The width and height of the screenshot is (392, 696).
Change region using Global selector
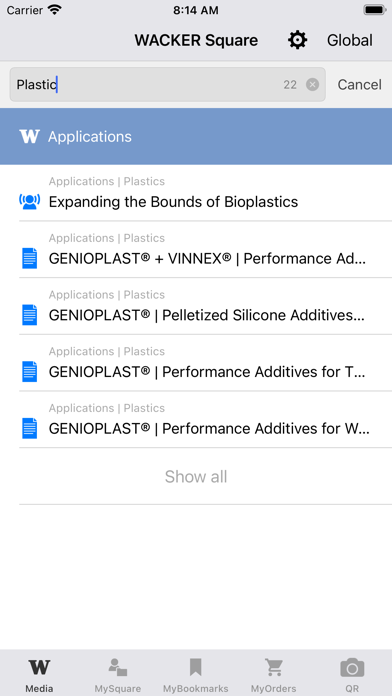[x=350, y=40]
